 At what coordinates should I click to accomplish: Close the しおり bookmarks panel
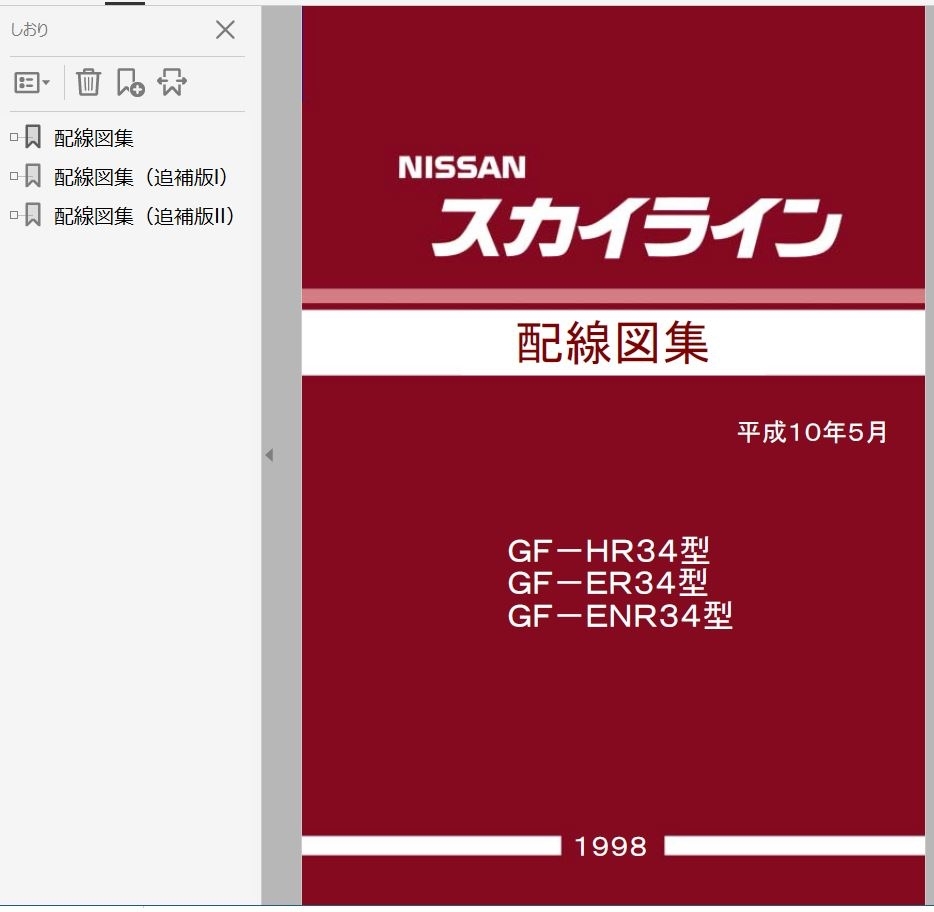[225, 29]
